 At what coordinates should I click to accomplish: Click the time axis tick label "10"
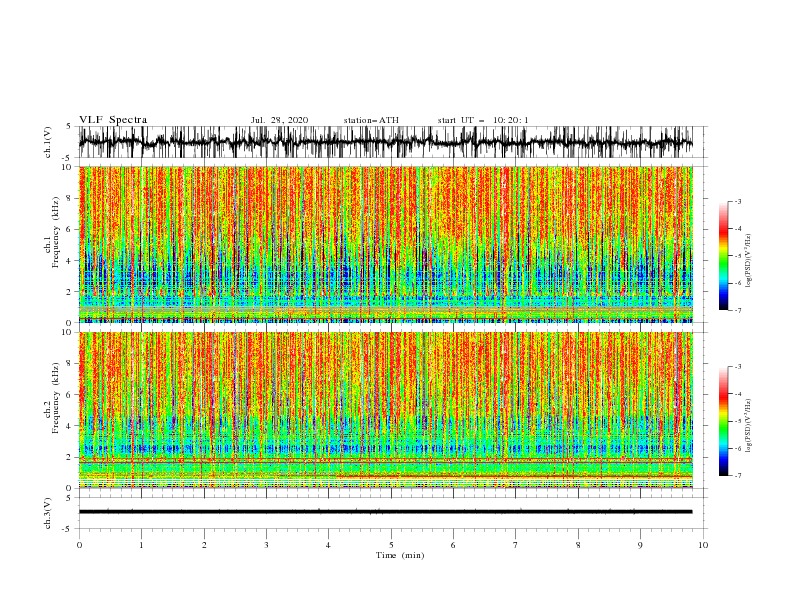tap(703, 545)
